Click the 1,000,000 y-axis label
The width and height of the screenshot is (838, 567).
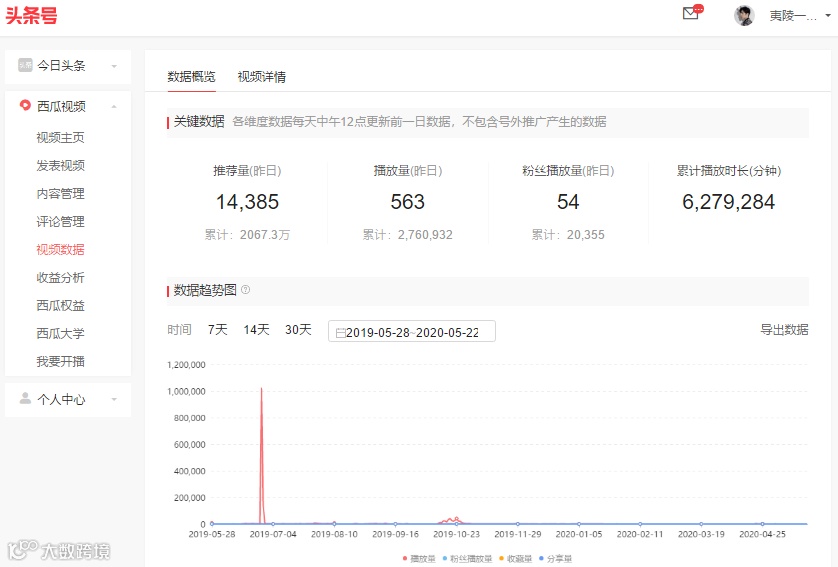(186, 392)
